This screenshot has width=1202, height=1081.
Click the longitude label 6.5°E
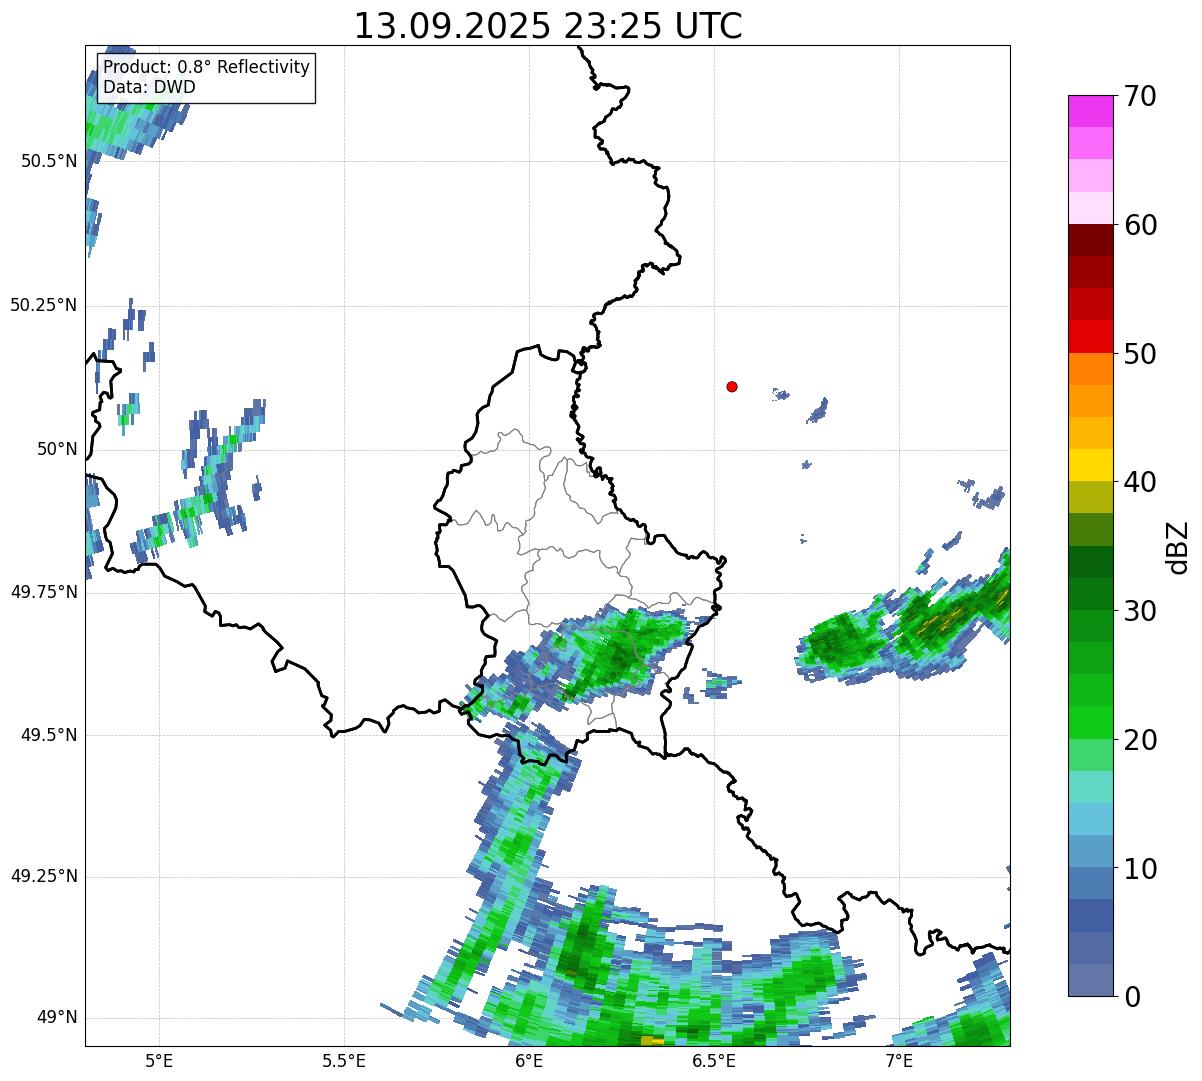pos(715,1060)
